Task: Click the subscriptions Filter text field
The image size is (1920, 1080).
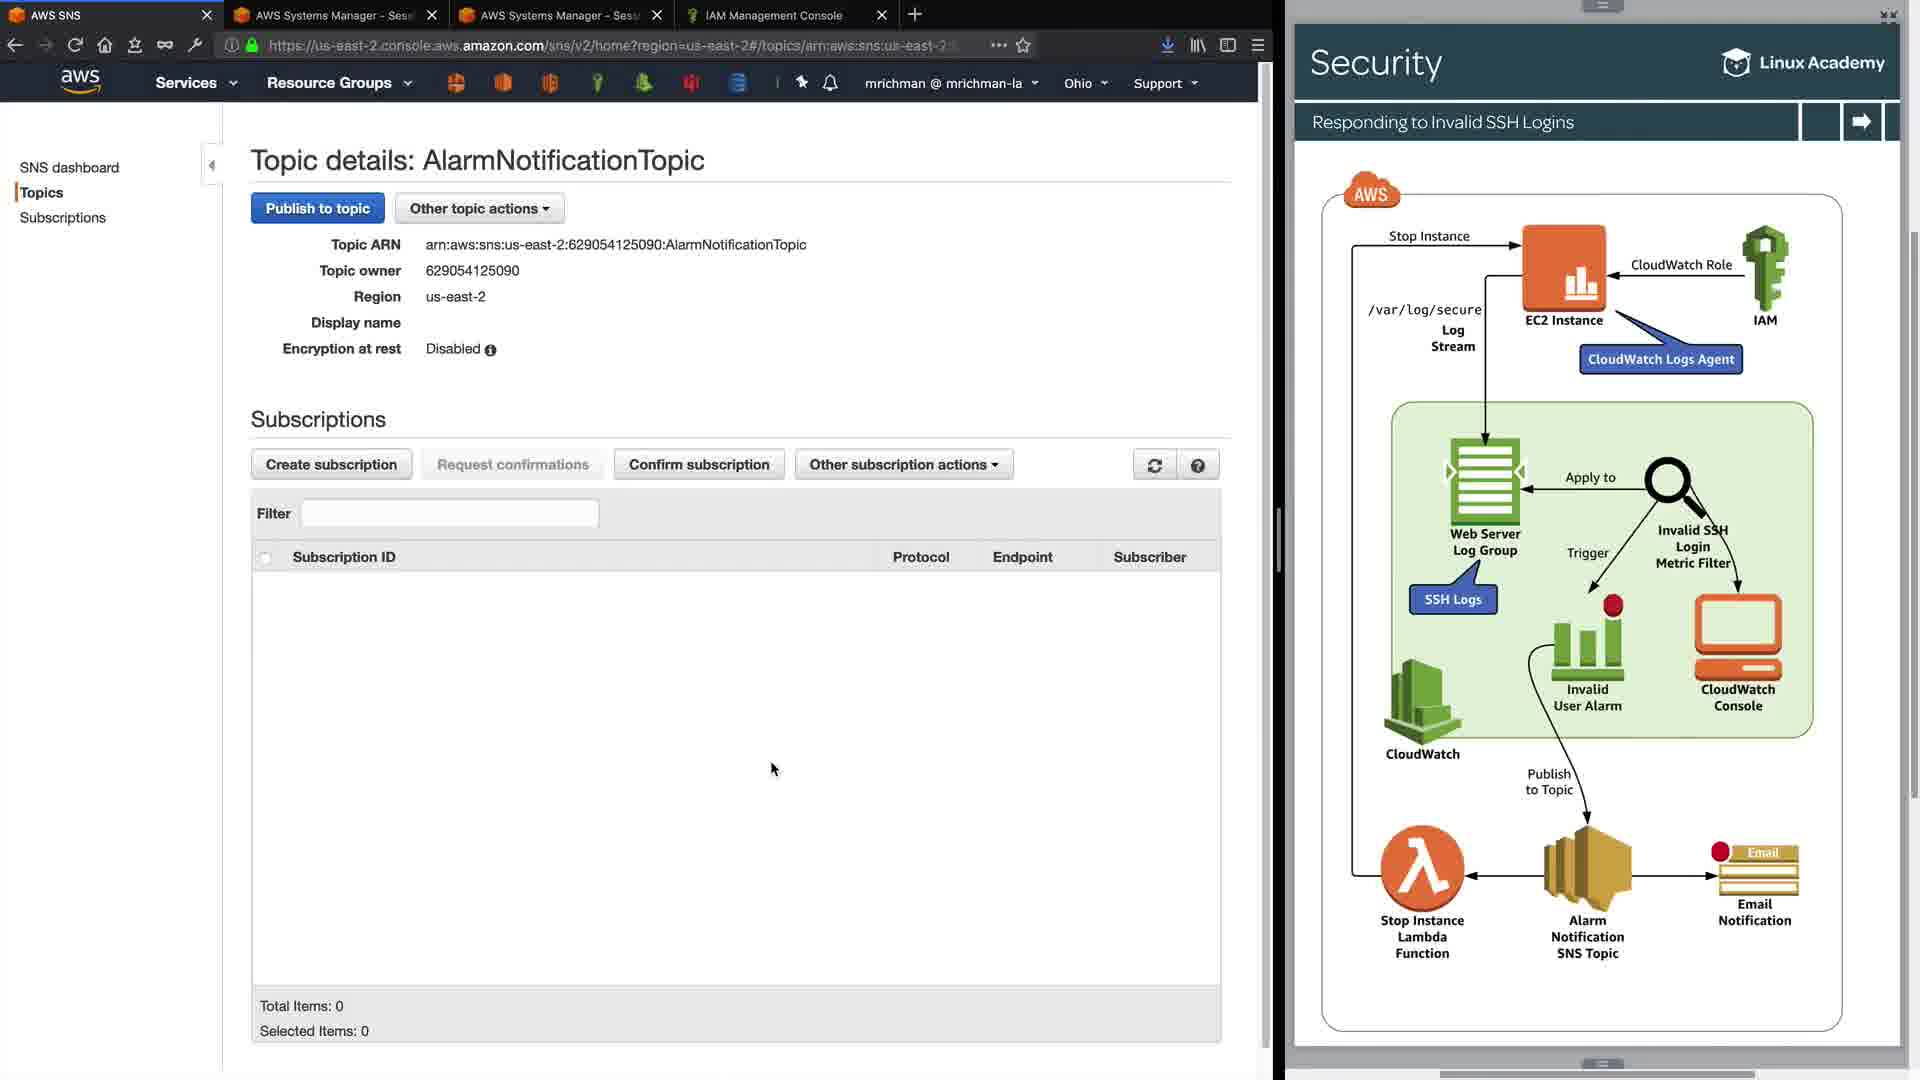Action: (x=449, y=514)
